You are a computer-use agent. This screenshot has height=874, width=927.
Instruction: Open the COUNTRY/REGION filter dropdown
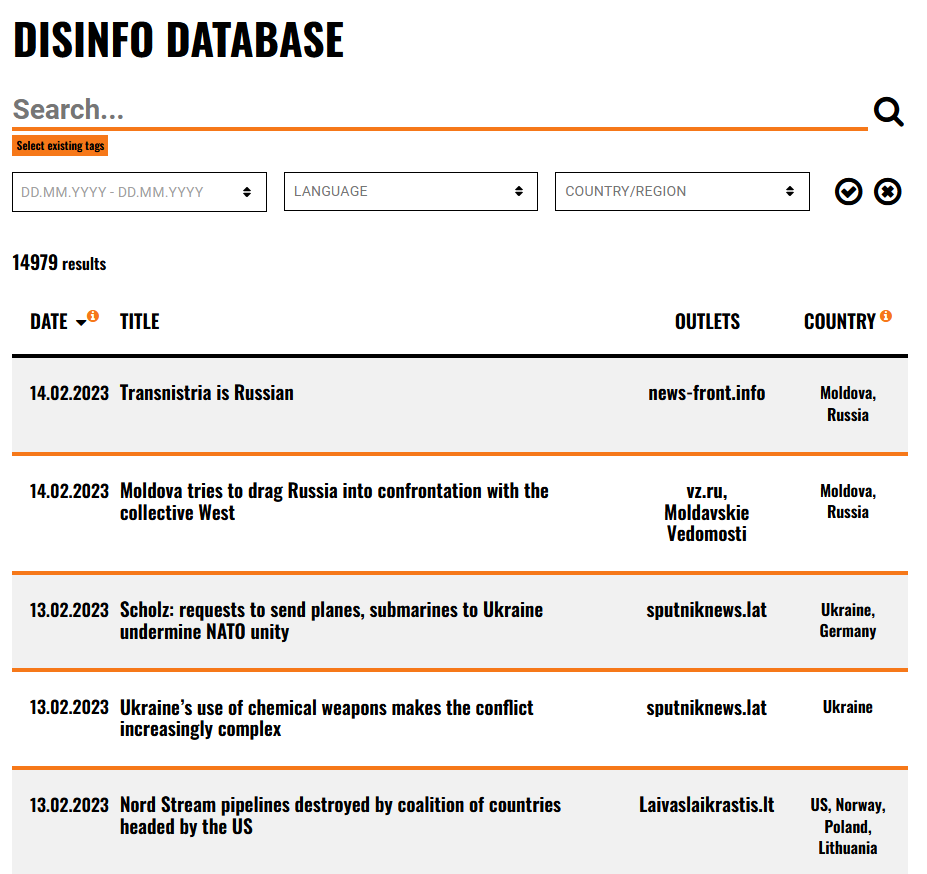(681, 192)
